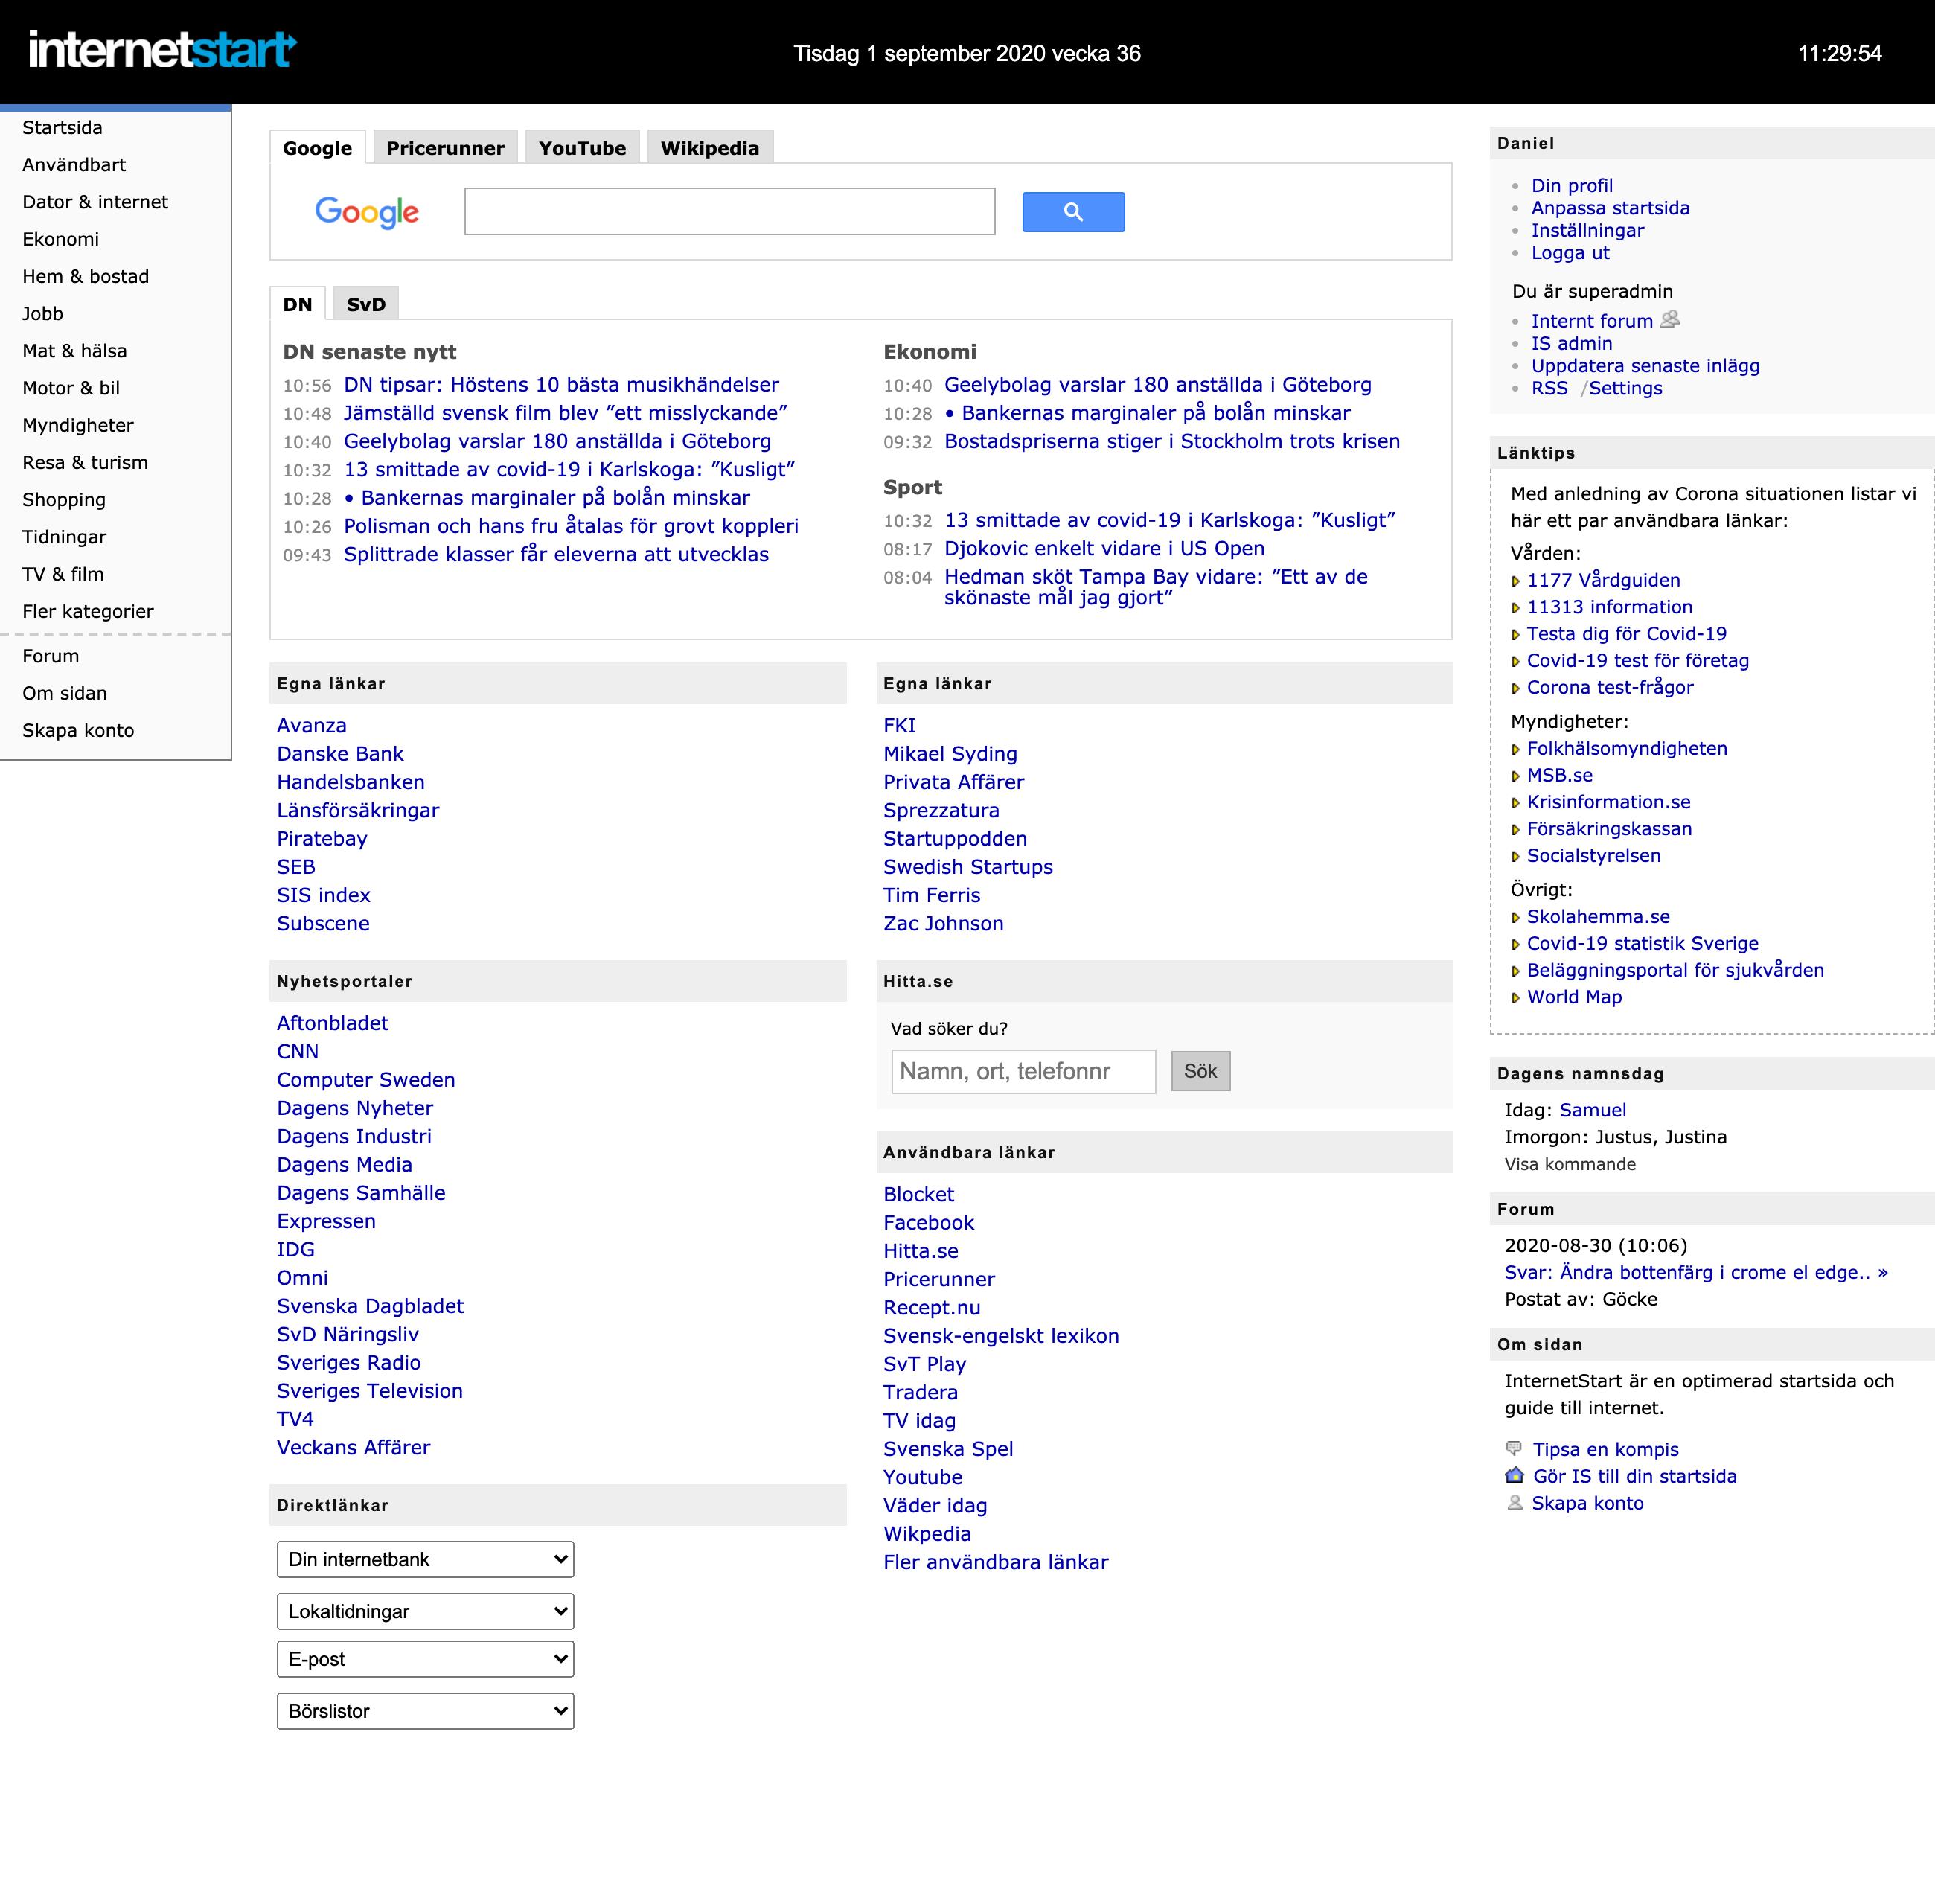Open headline Djokovic enkelt vidare i US Open
Viewport: 1935px width, 1904px height.
pos(1104,549)
